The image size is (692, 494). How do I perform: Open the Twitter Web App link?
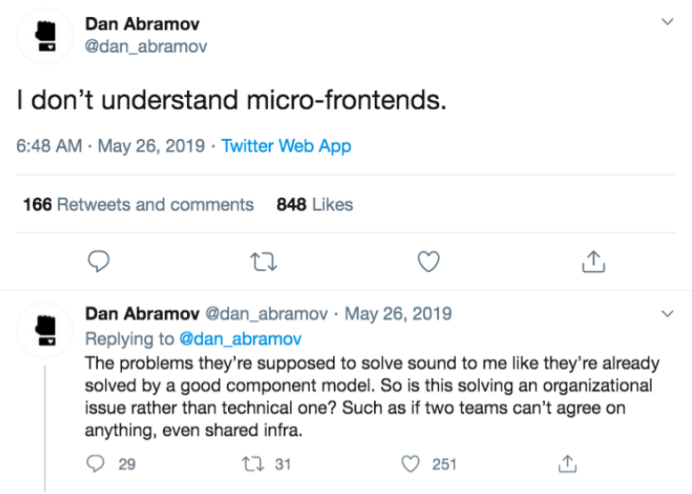286,146
